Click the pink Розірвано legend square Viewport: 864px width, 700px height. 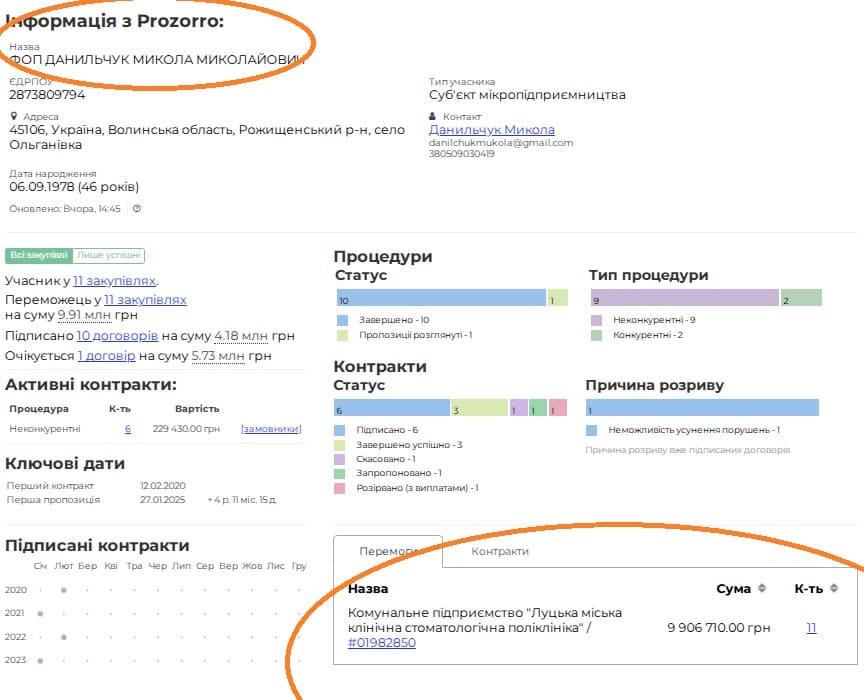[x=342, y=488]
